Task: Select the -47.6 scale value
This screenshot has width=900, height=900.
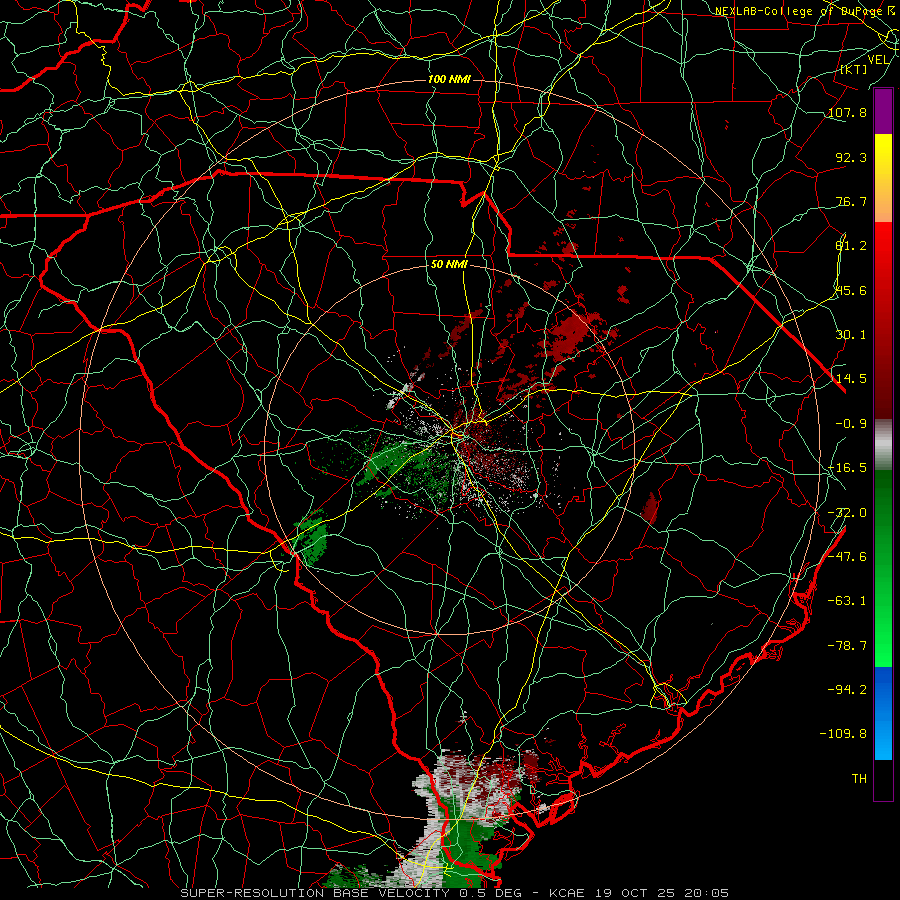Action: tap(847, 556)
